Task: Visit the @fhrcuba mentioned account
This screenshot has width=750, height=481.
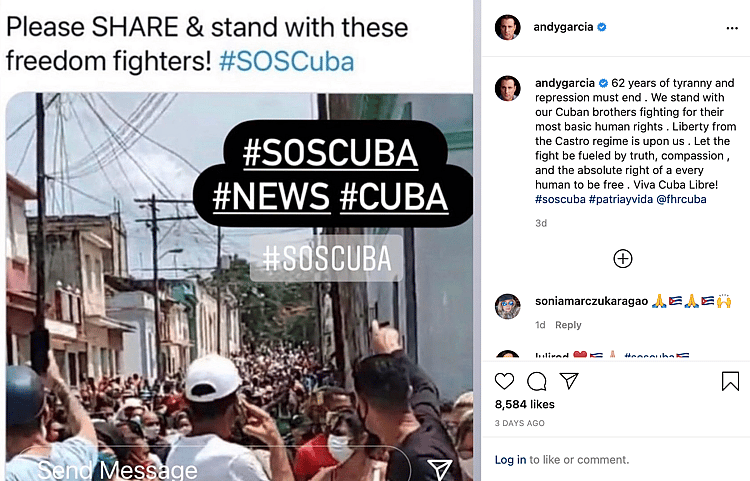Action: tap(681, 199)
